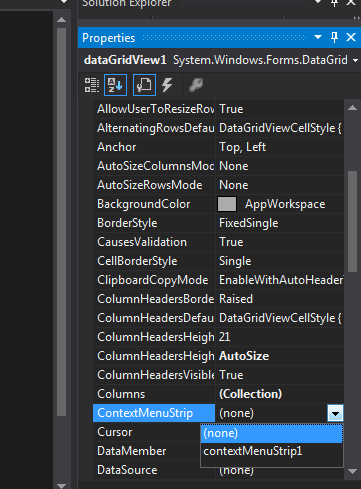Open Properties panel window position menu arrow
Screen dimensions: 361x489
tap(318, 37)
